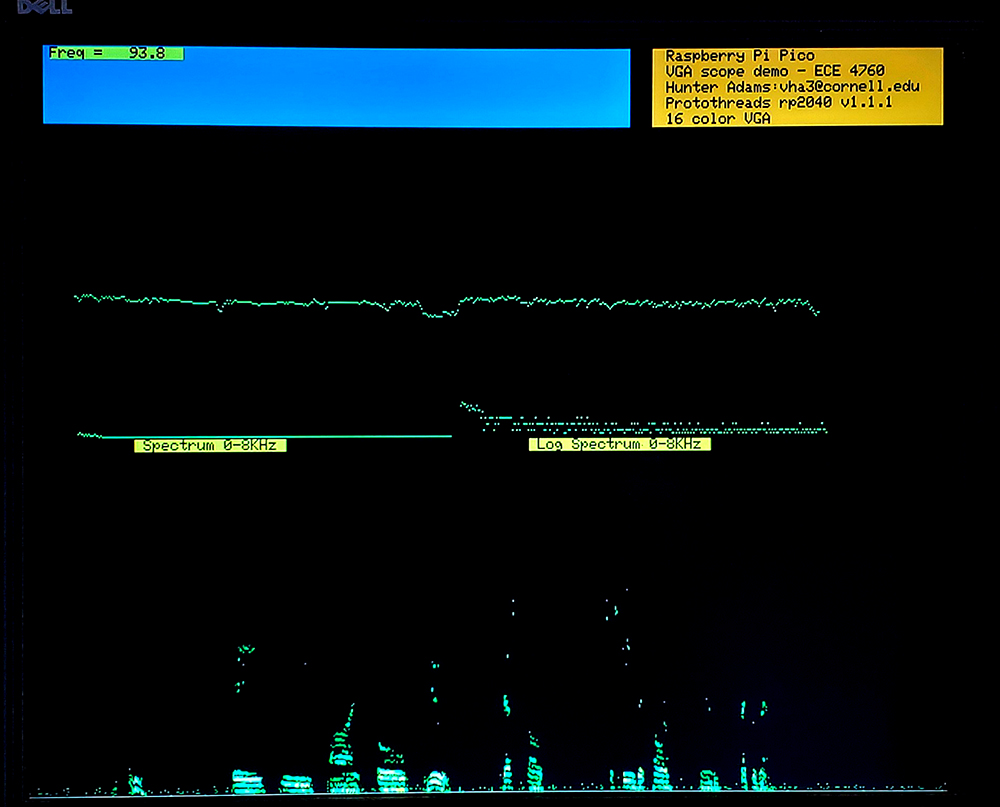1000x807 pixels.
Task: Click the peak at log spectrum's left start
Action: [464, 405]
